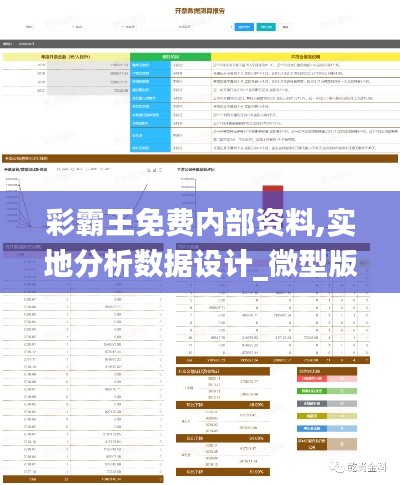Image resolution: width=400 pixels, height=485 pixels.
Task: Click the first blue query button
Action: pos(244,27)
